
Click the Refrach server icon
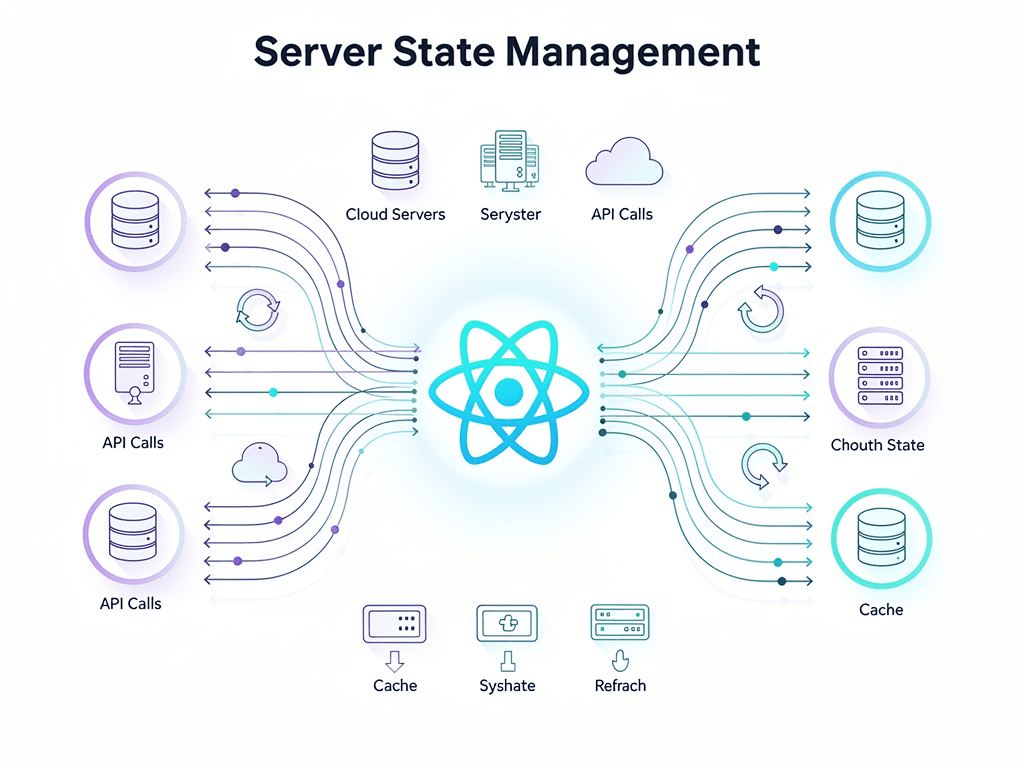[x=620, y=622]
